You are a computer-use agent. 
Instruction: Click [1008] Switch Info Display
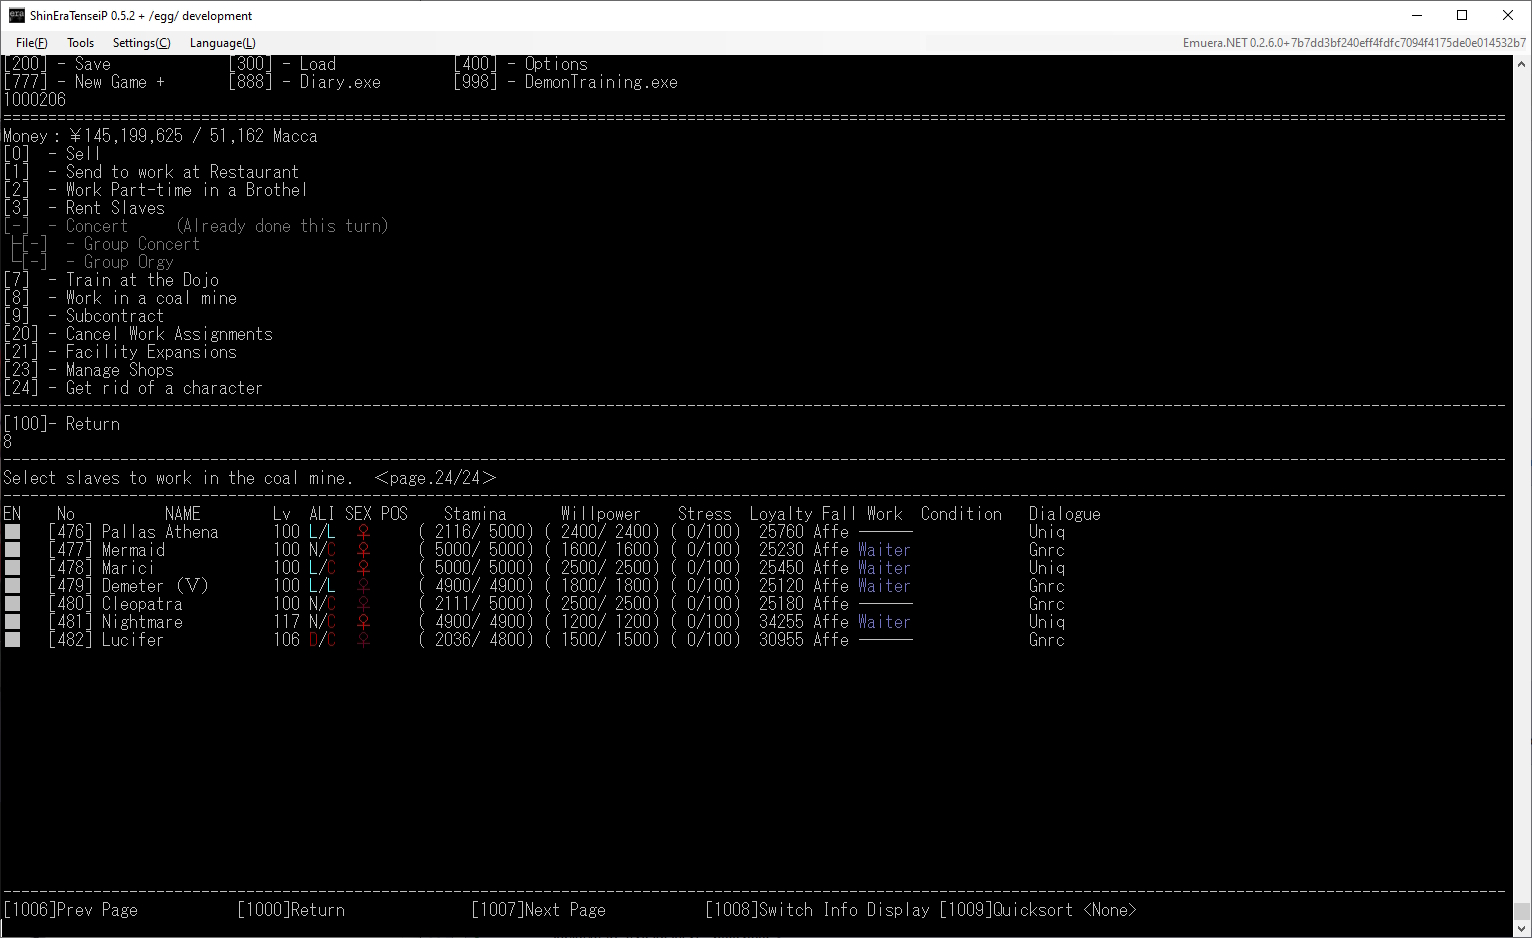pos(817,910)
